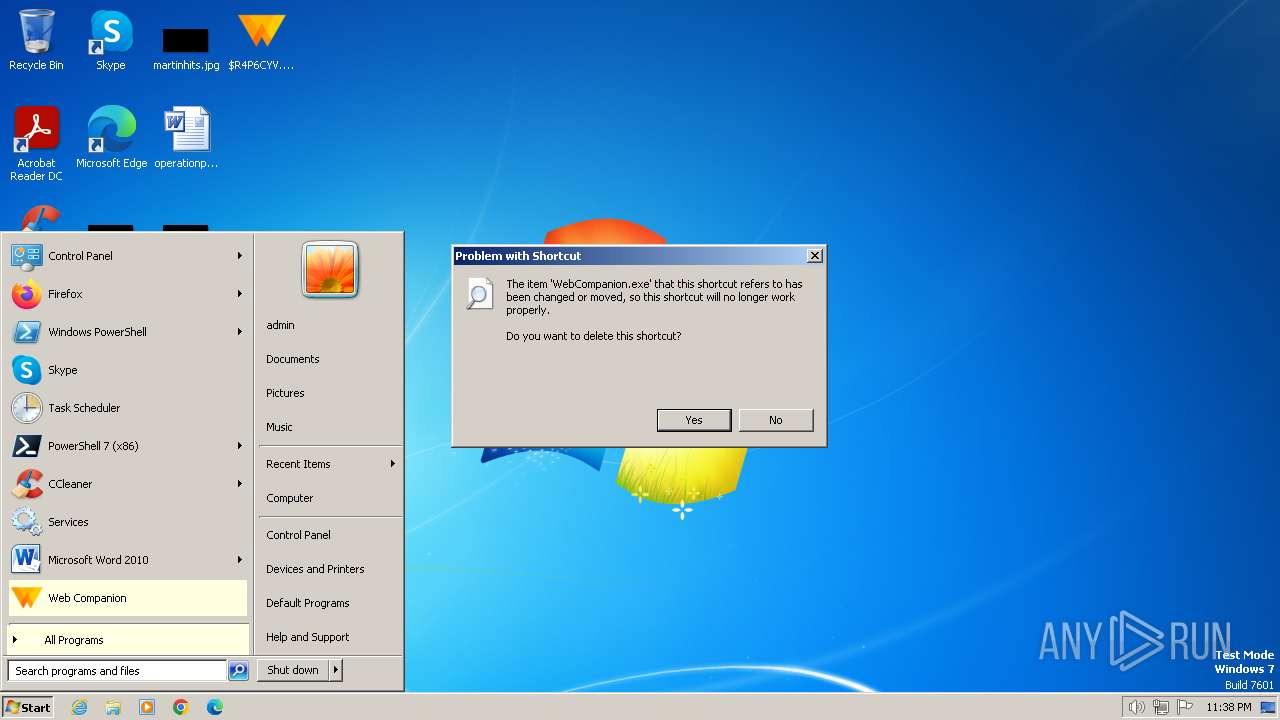This screenshot has width=1280, height=720.
Task: Open Google Chrome from taskbar
Action: coord(181,707)
